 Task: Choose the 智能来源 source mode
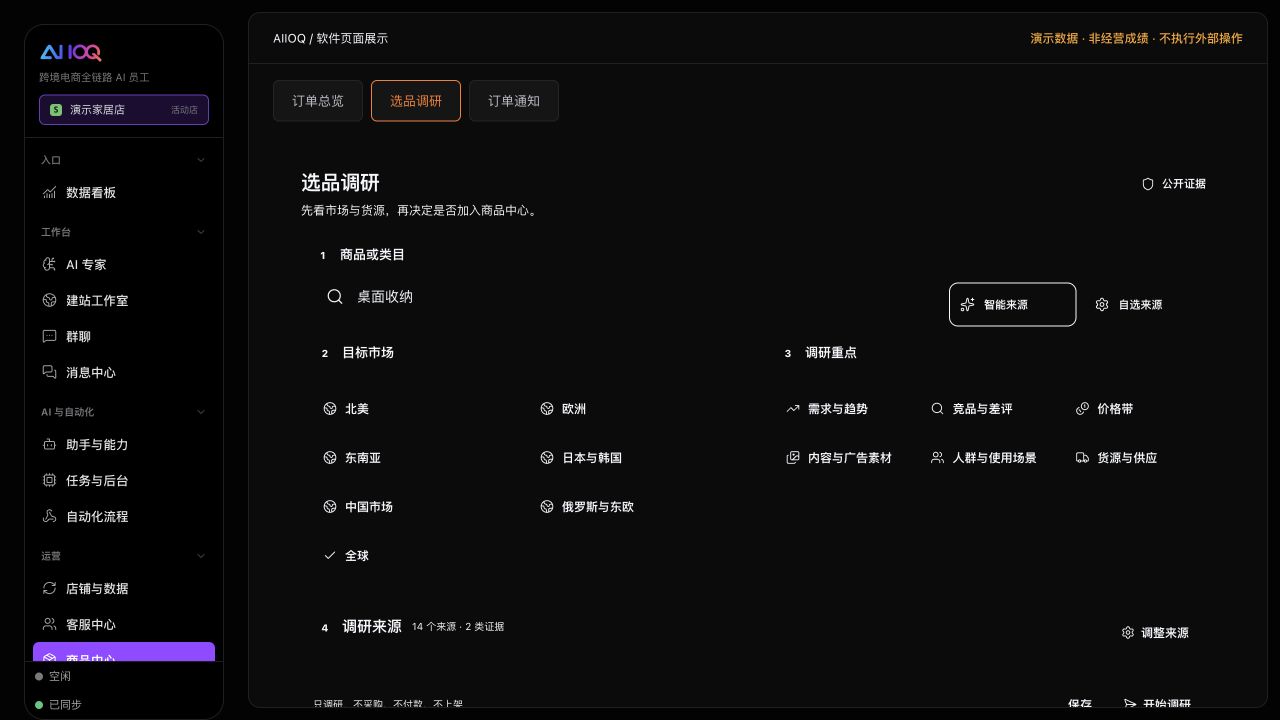click(x=1012, y=305)
